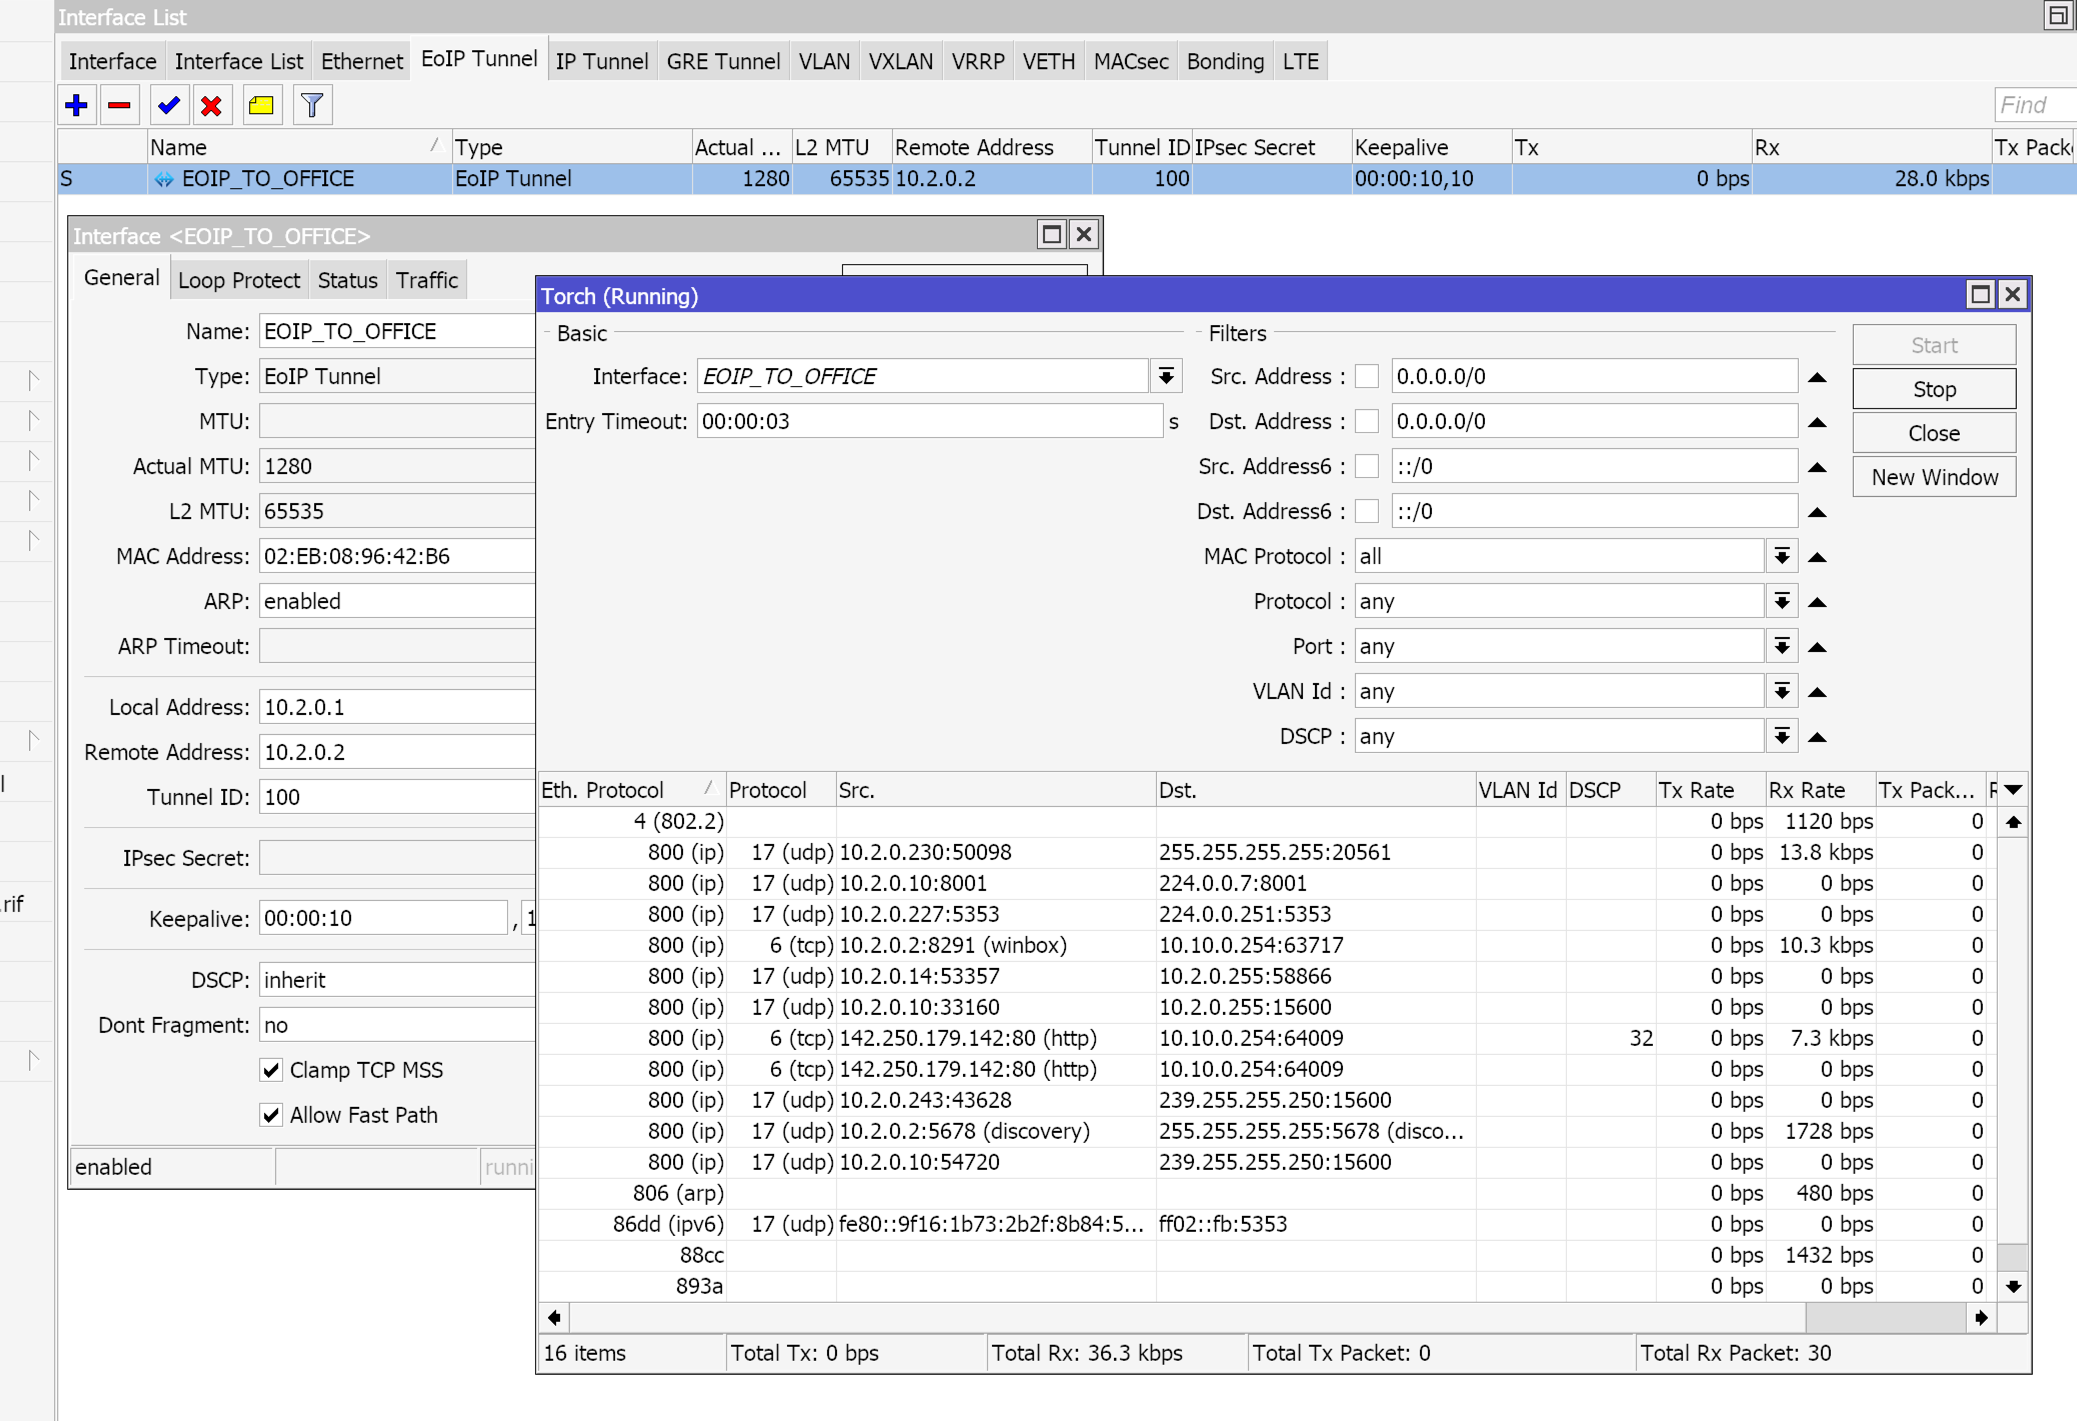Uncheck Clamp TCP MSS
The width and height of the screenshot is (2077, 1421).
click(271, 1069)
